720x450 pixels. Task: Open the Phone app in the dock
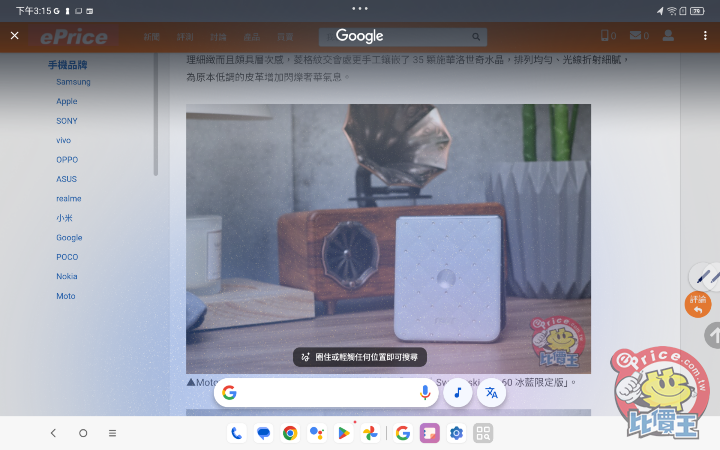(x=236, y=433)
